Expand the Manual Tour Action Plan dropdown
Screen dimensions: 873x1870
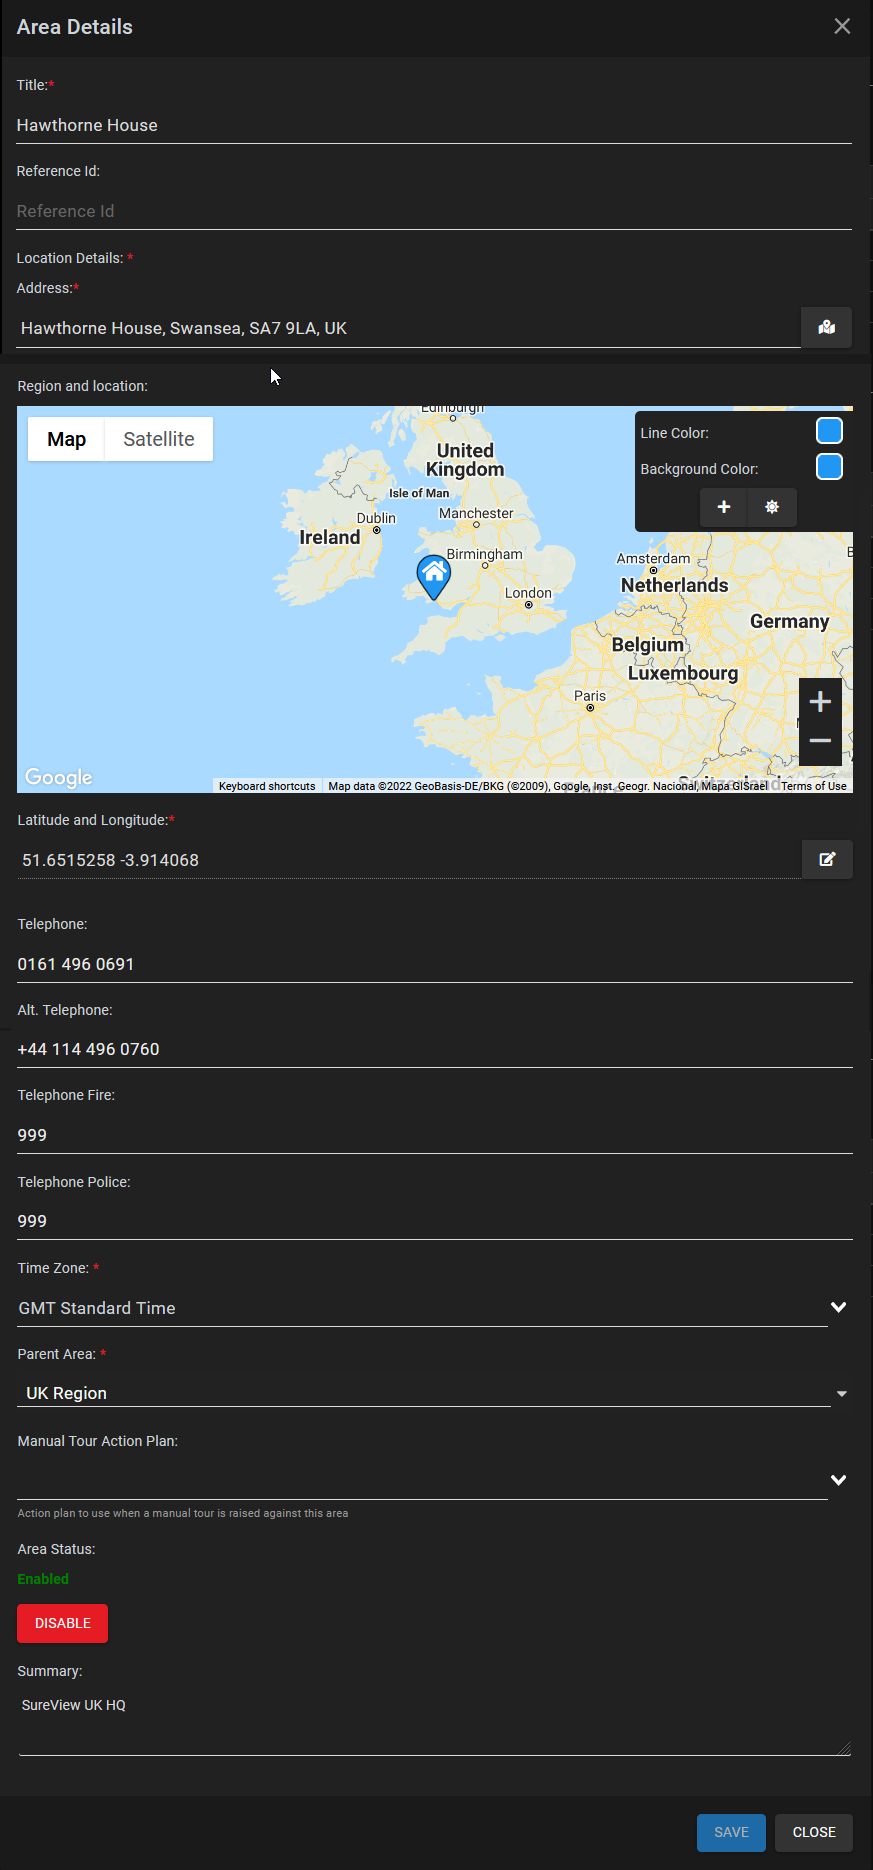pyautogui.click(x=838, y=1479)
